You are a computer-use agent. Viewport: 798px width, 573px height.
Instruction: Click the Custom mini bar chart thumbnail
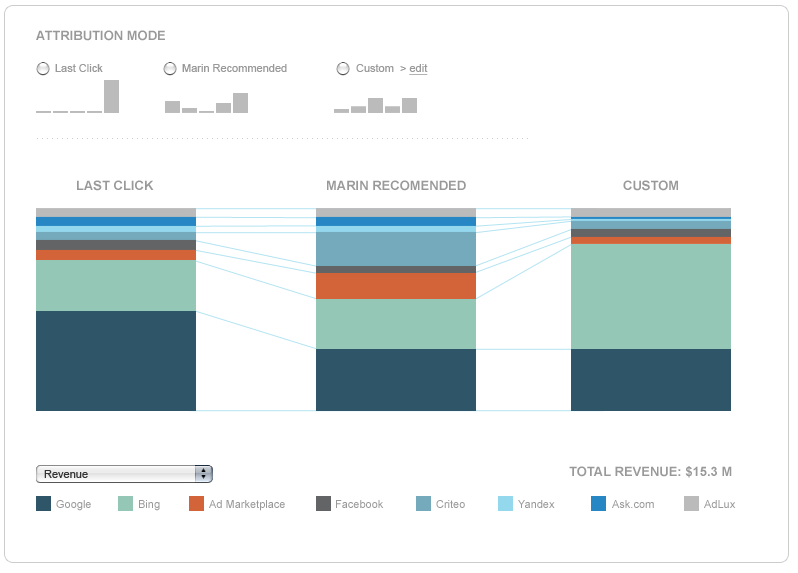375,105
